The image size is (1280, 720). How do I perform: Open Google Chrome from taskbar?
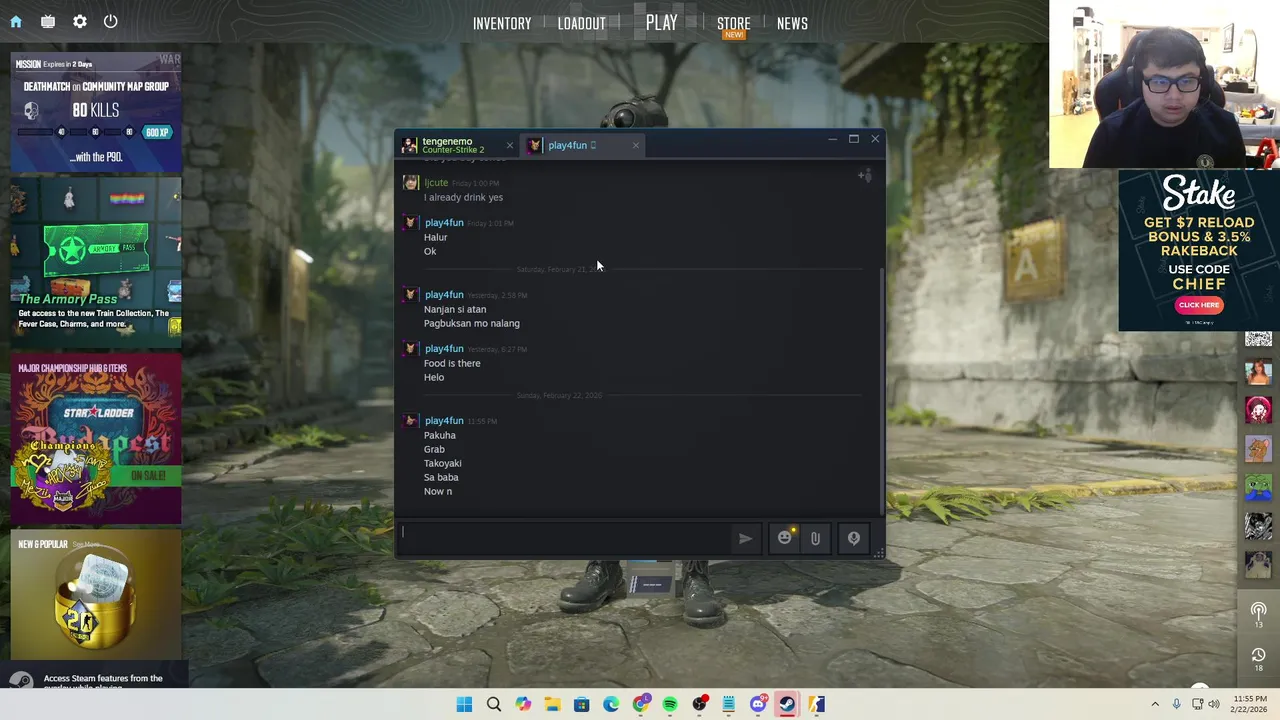640,704
